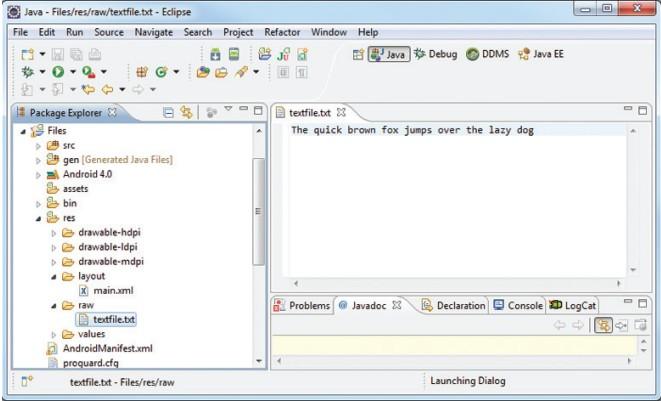Open the File menu
The width and height of the screenshot is (661, 401).
tap(20, 32)
